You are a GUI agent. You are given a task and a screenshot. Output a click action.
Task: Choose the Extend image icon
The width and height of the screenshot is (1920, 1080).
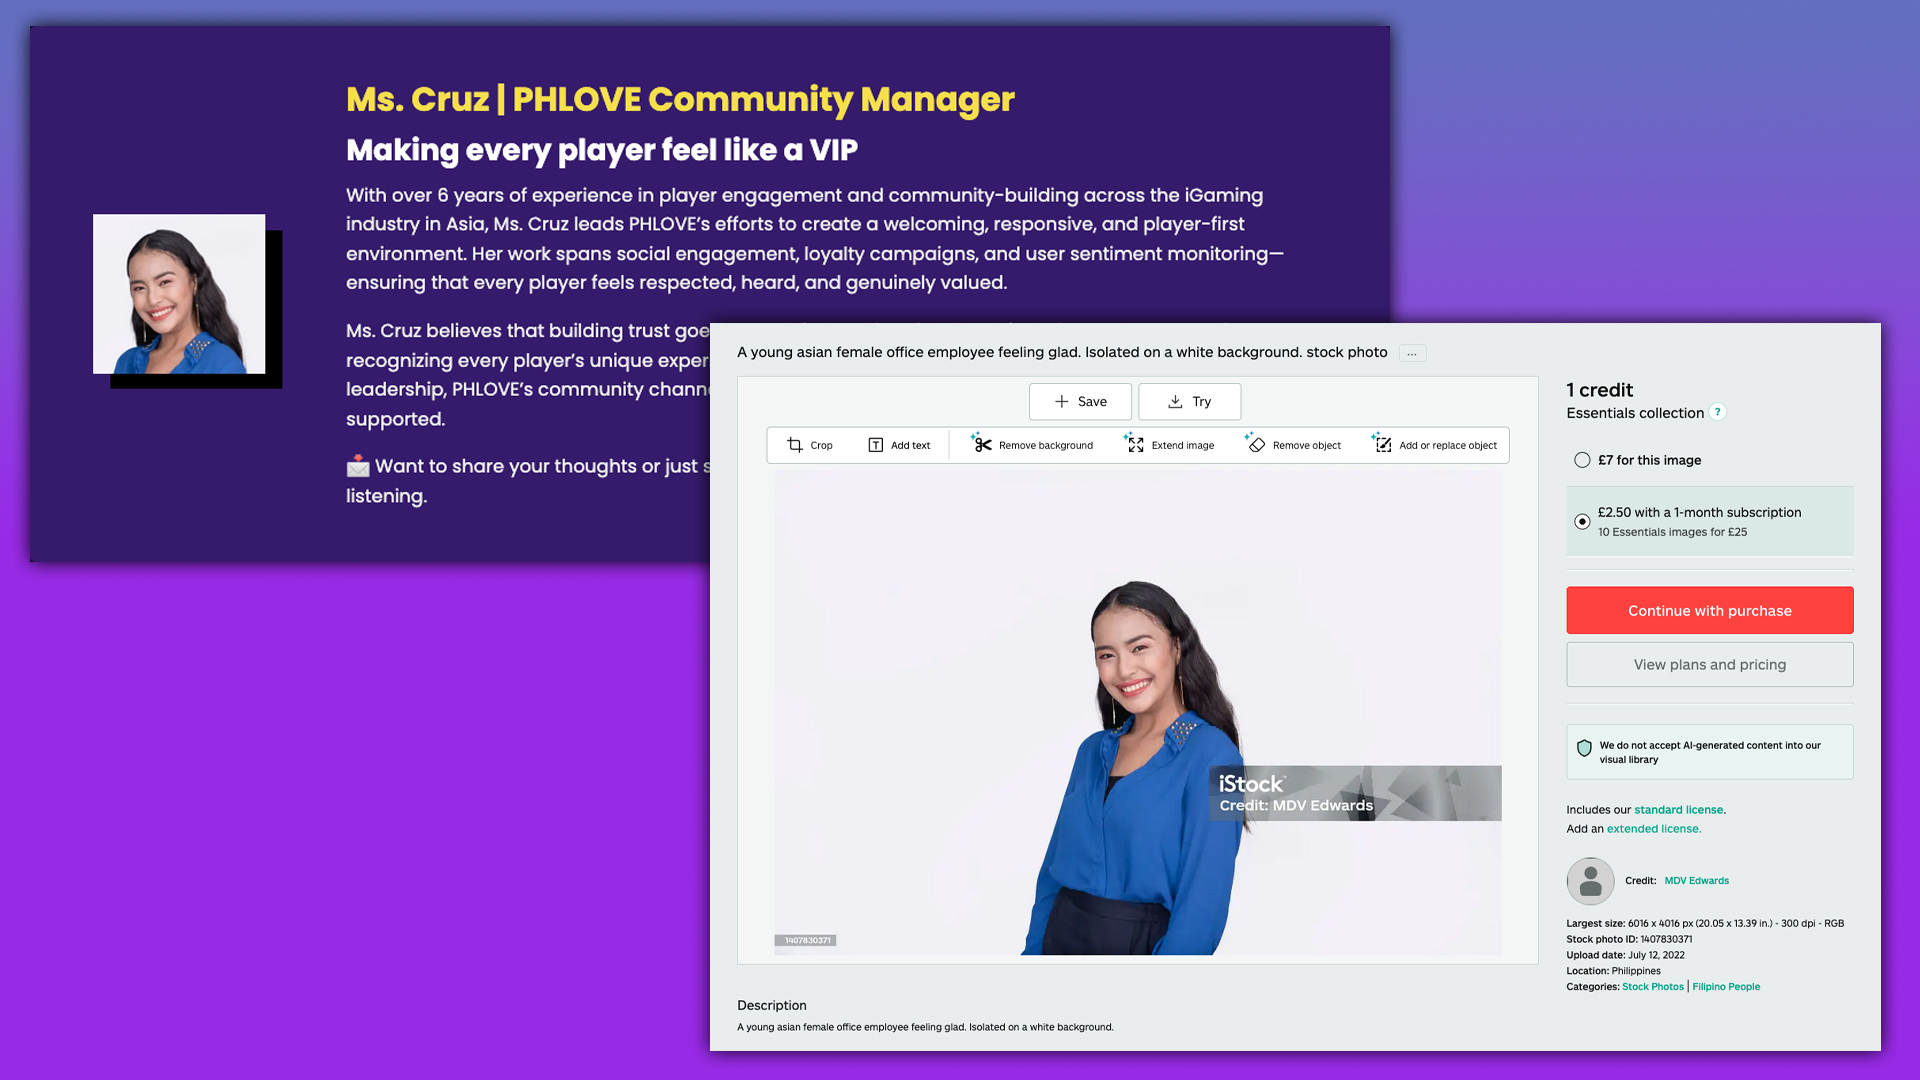pyautogui.click(x=1134, y=444)
